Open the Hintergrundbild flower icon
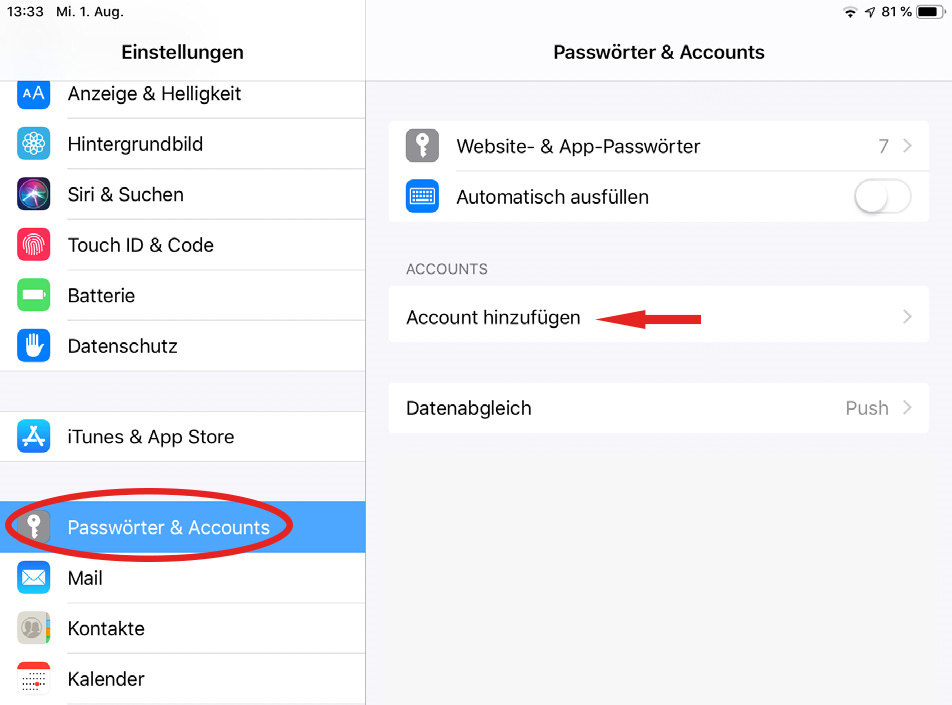The image size is (952, 705). (x=34, y=144)
